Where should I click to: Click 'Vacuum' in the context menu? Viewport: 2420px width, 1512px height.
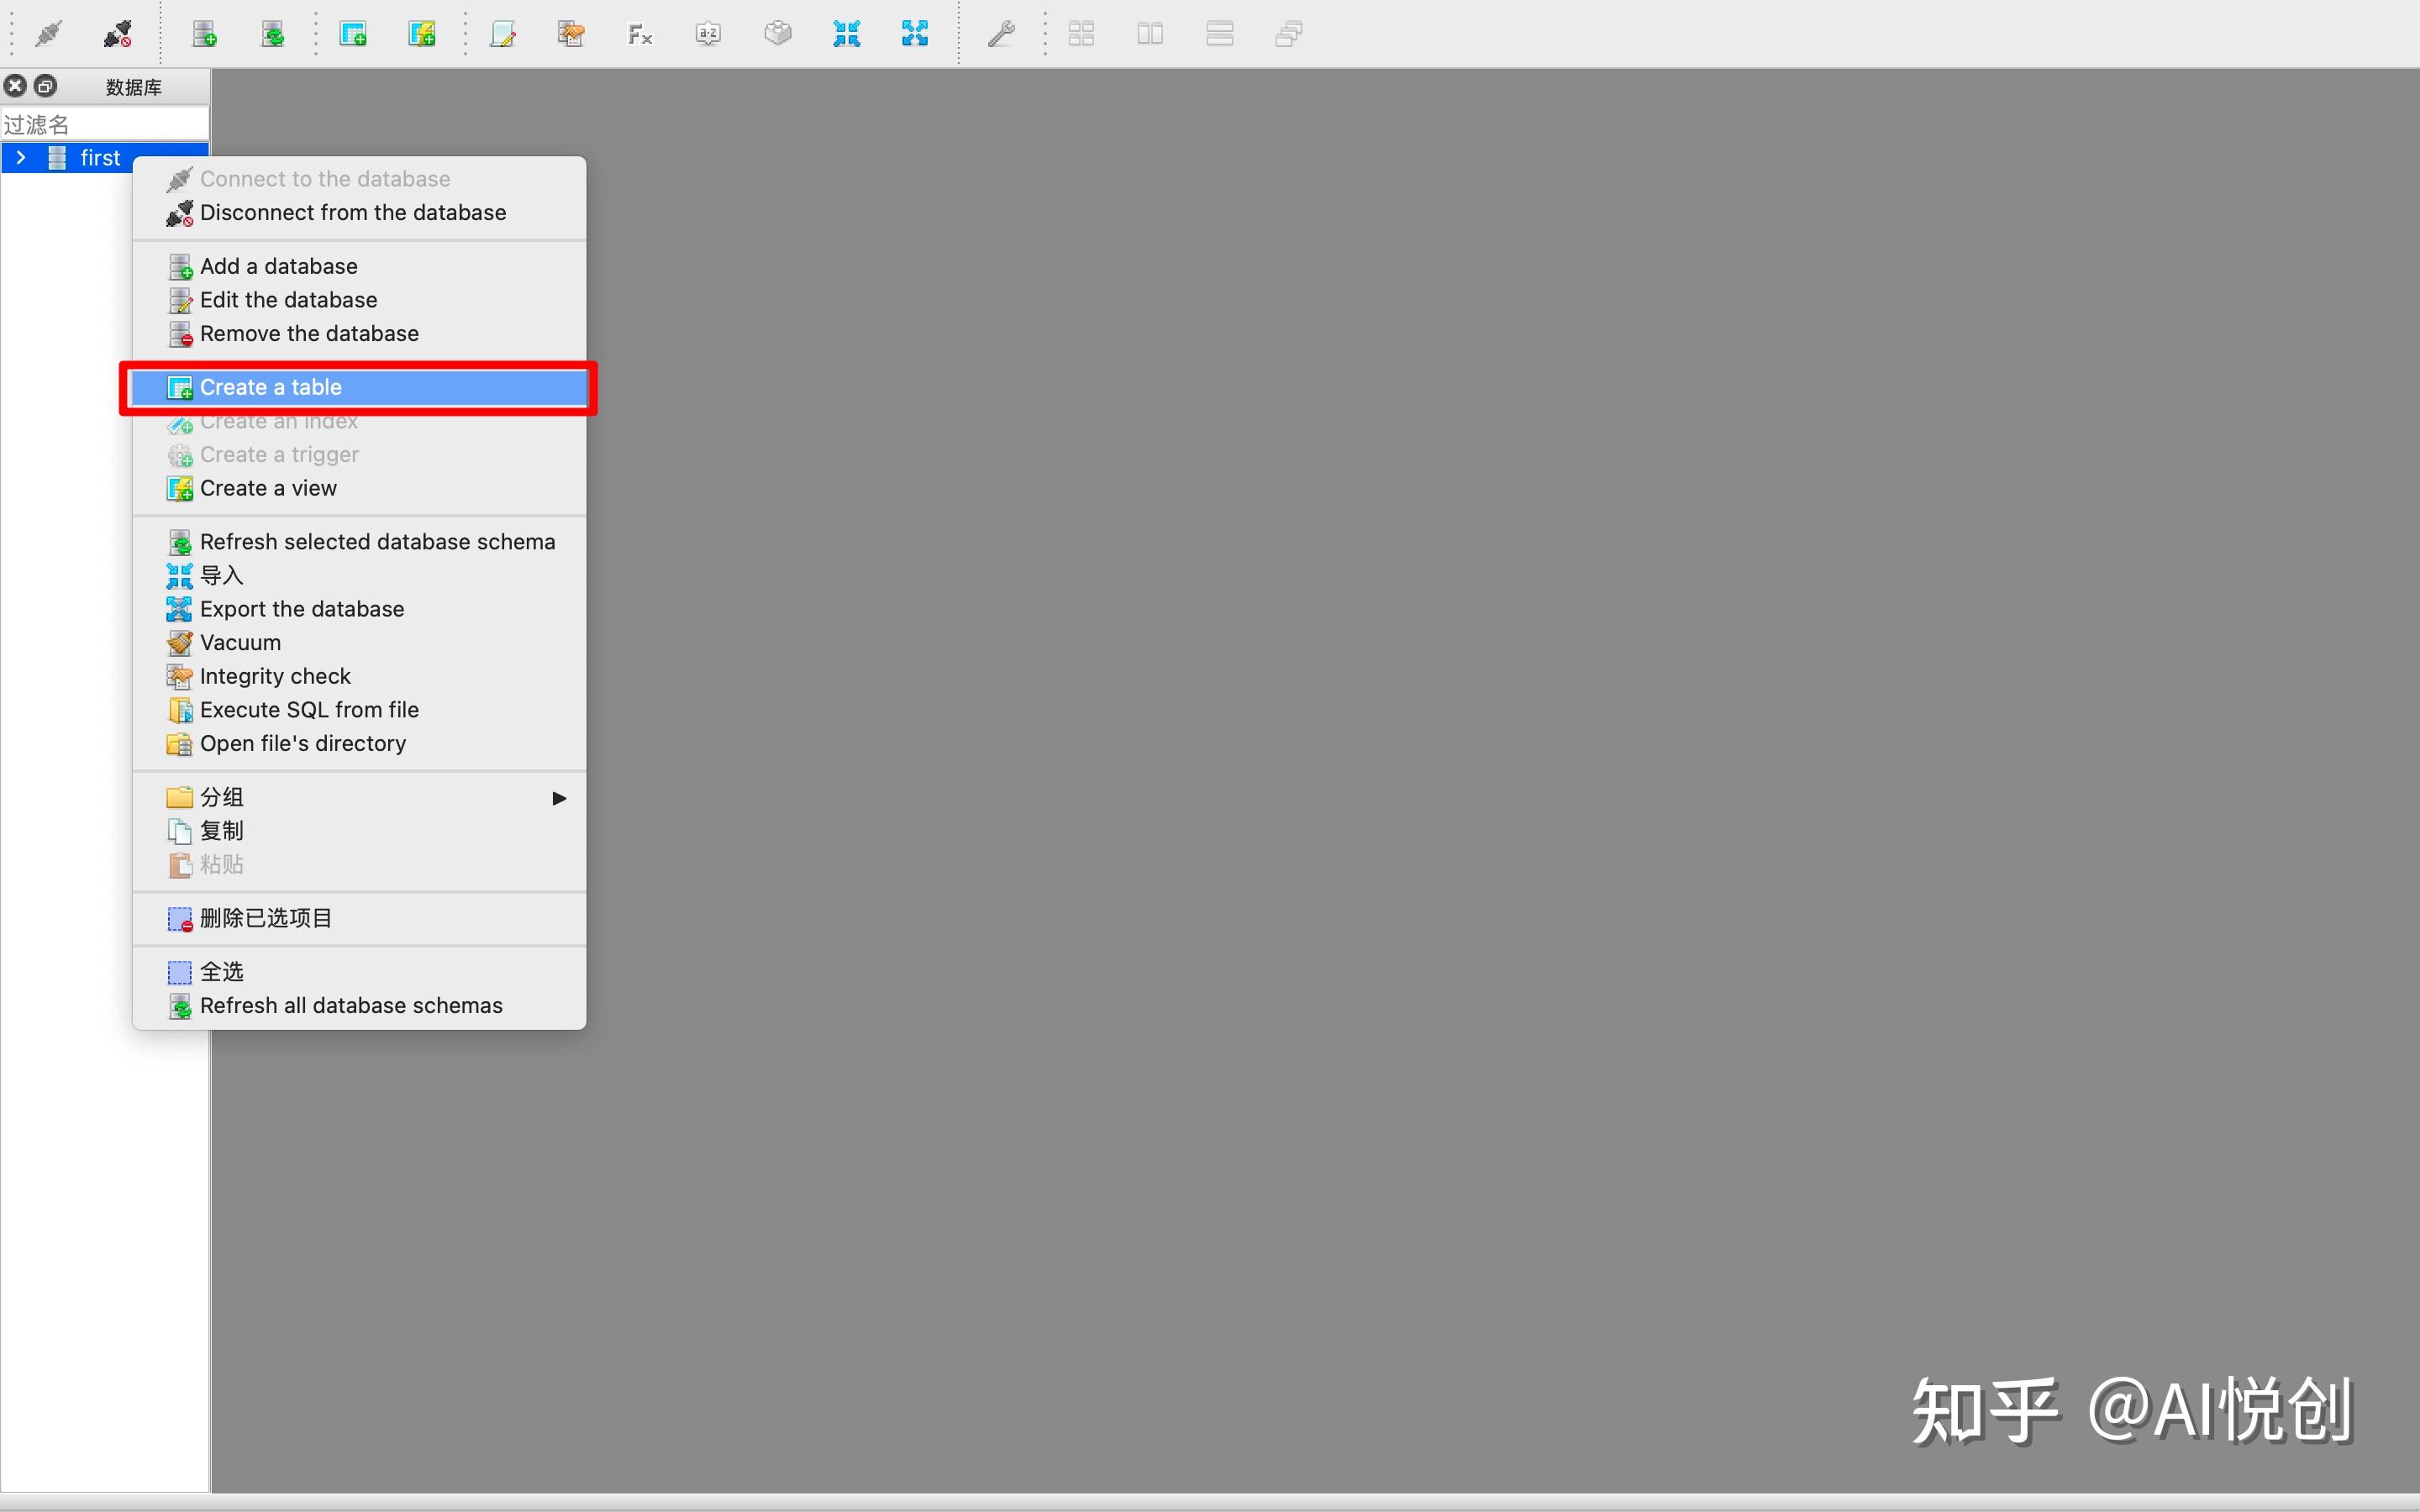(240, 642)
